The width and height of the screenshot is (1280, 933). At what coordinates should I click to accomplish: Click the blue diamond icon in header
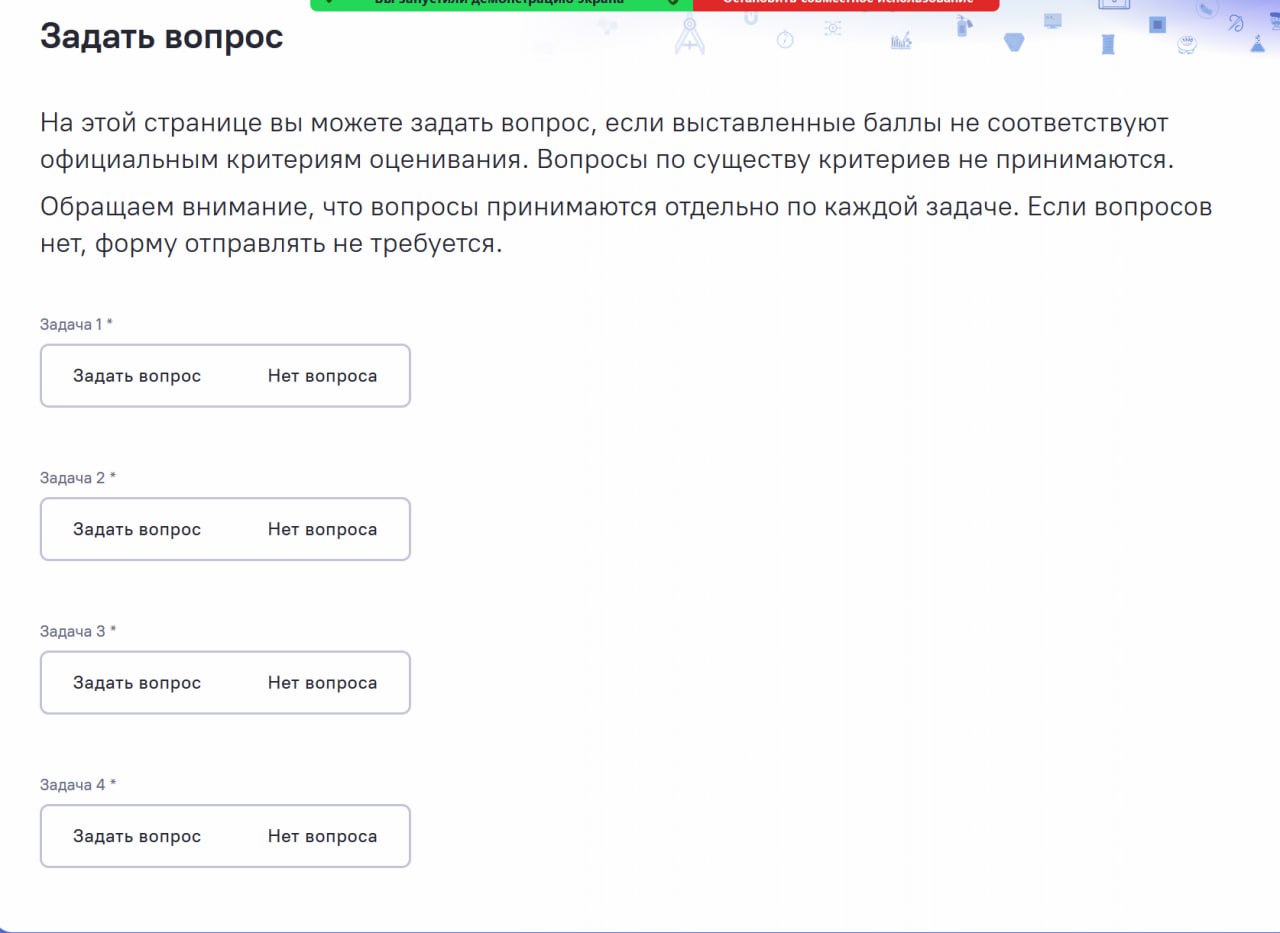[x=1014, y=42]
